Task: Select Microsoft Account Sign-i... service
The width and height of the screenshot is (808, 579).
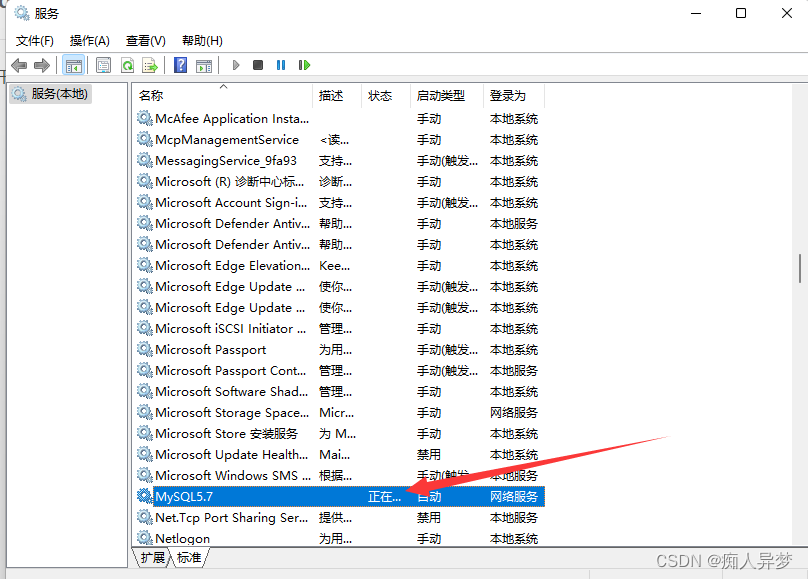Action: [340, 202]
